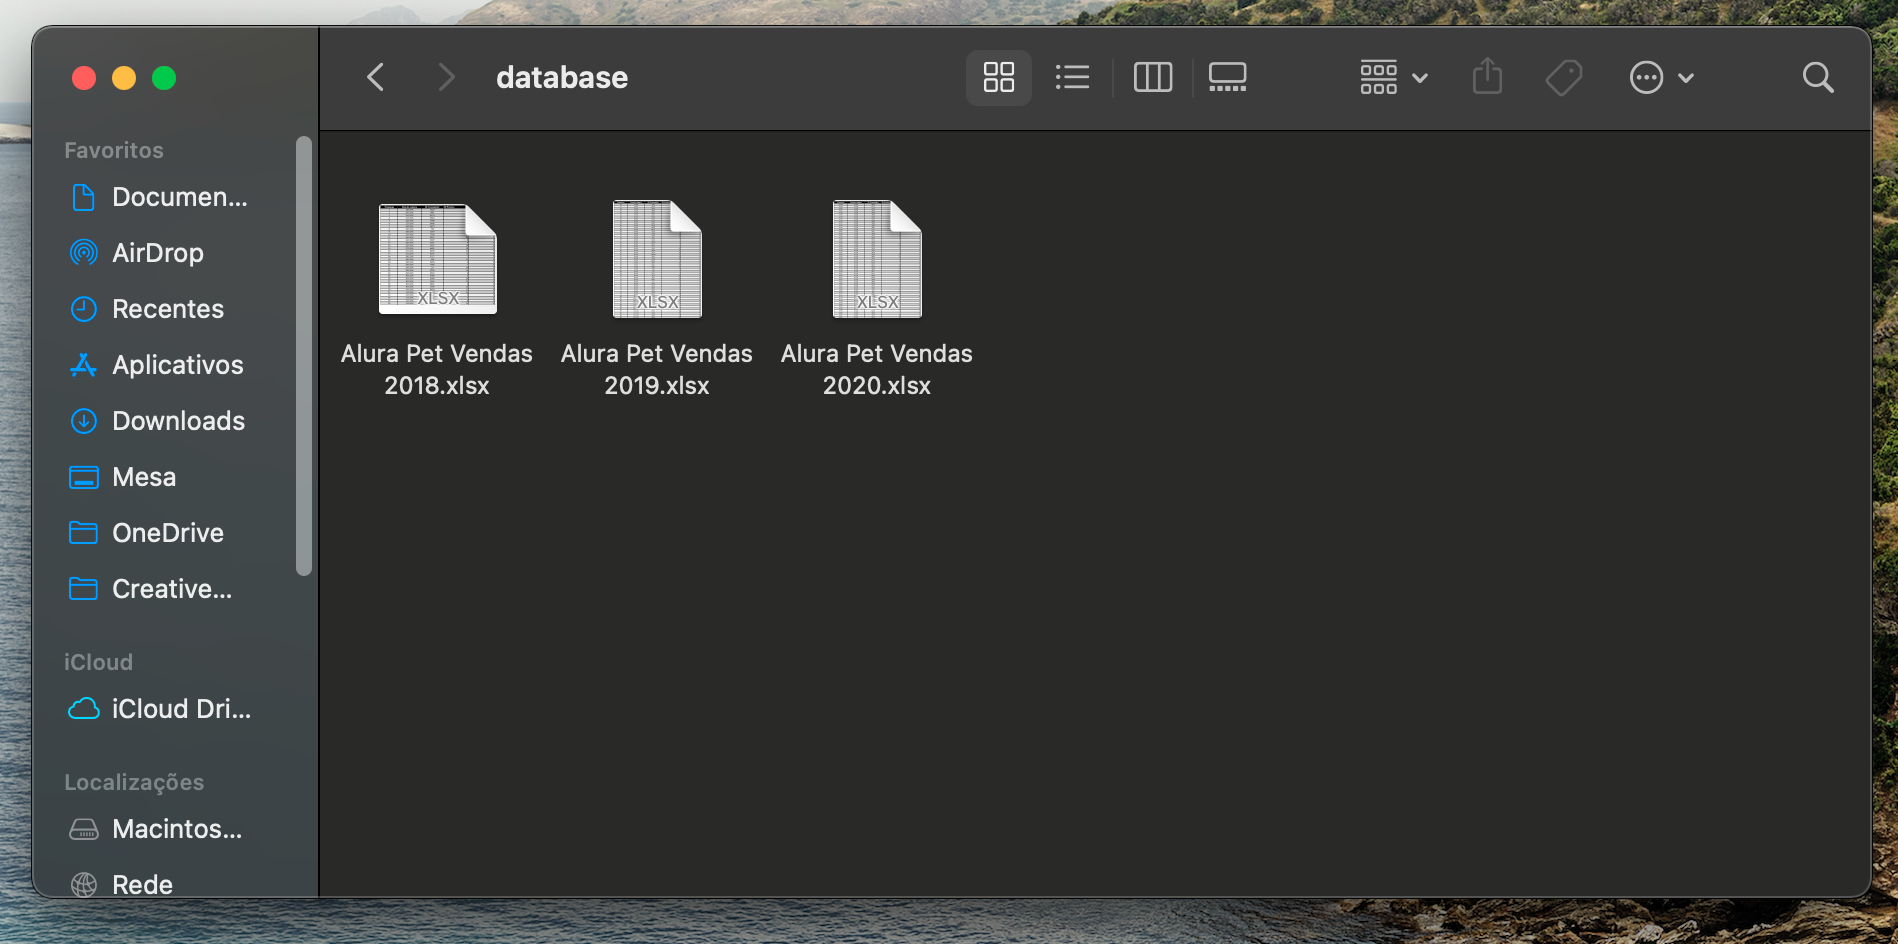
Task: Click the file name Alura Pet Vendas 2020.xlsx
Action: [x=877, y=369]
